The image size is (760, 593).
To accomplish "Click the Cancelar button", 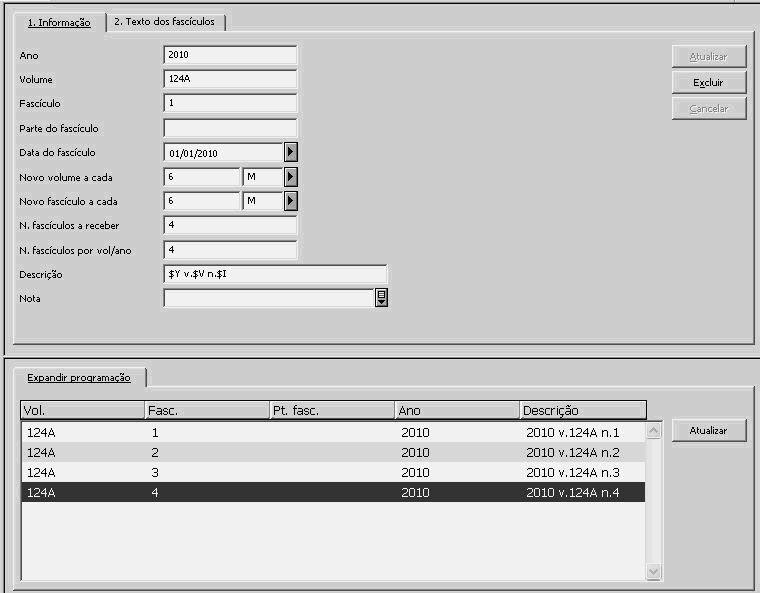I will point(709,109).
